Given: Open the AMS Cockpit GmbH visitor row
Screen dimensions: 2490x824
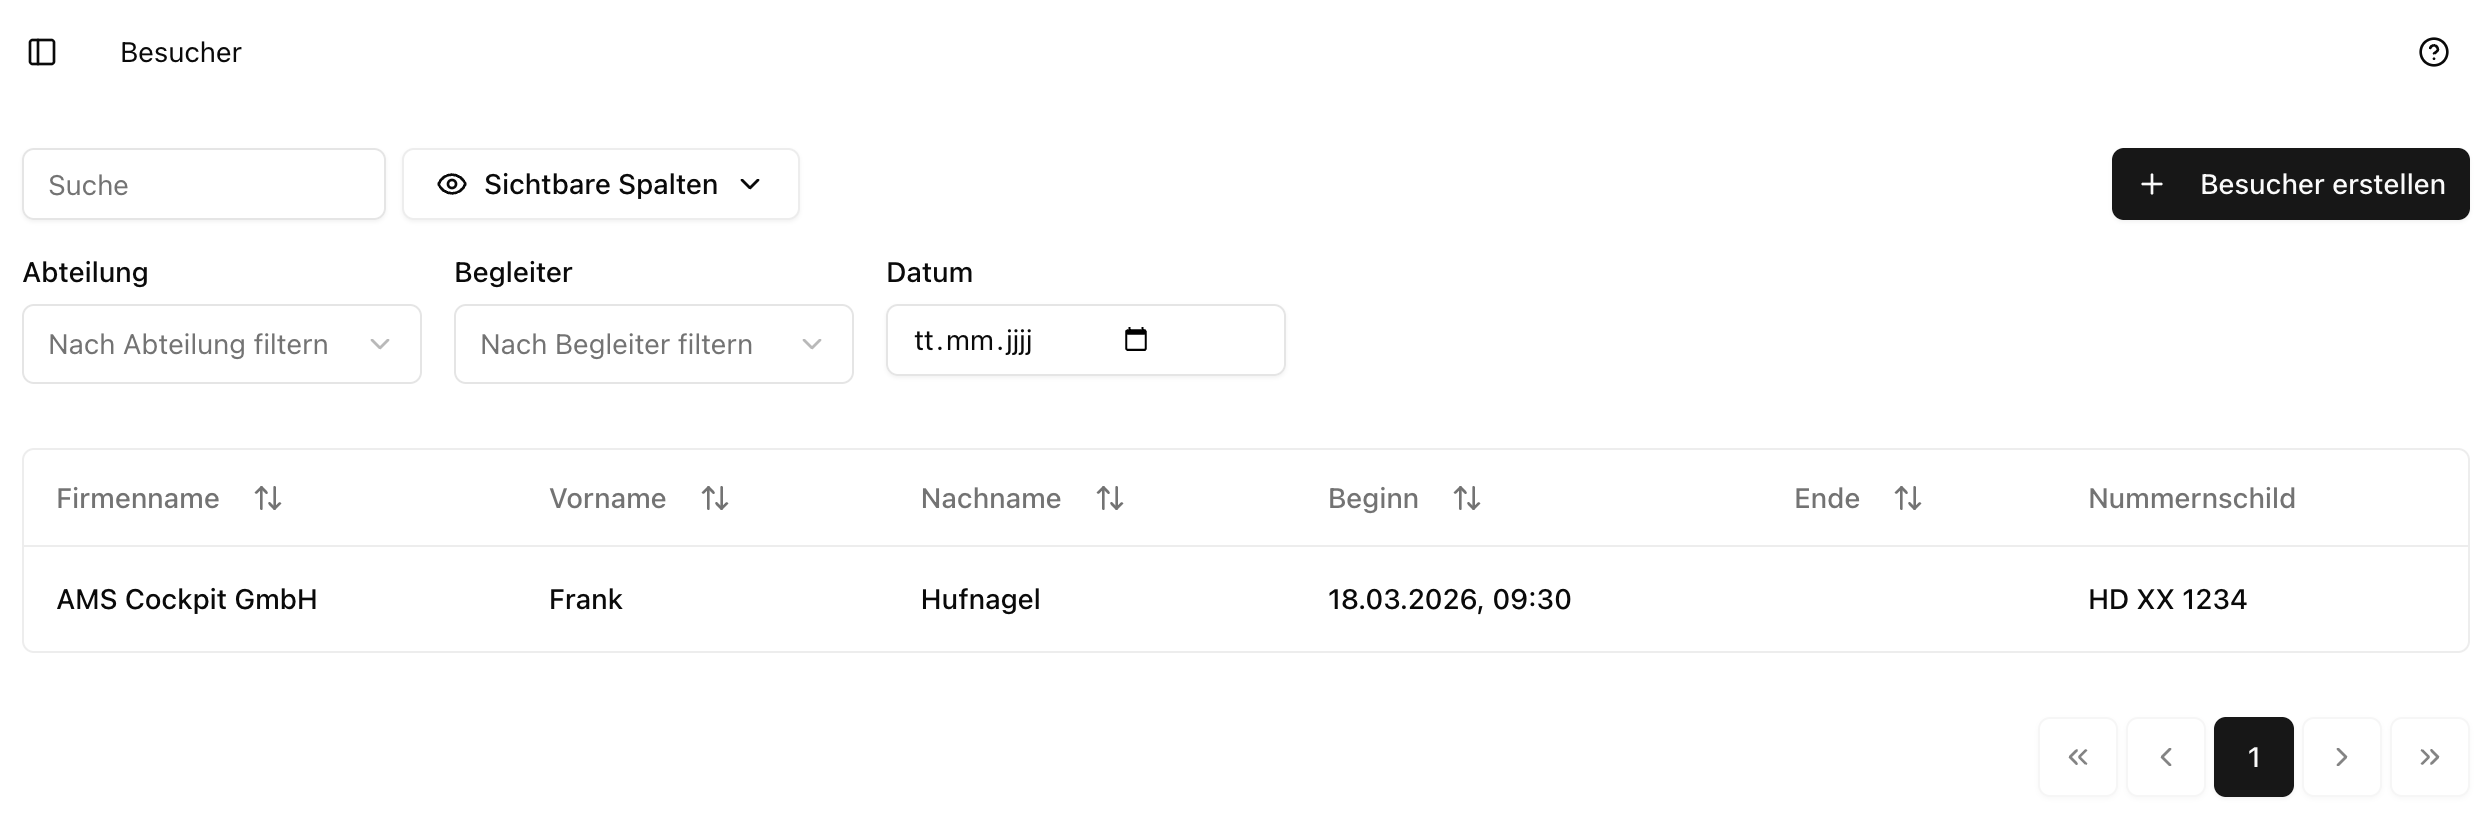Looking at the screenshot, I should click(x=187, y=600).
